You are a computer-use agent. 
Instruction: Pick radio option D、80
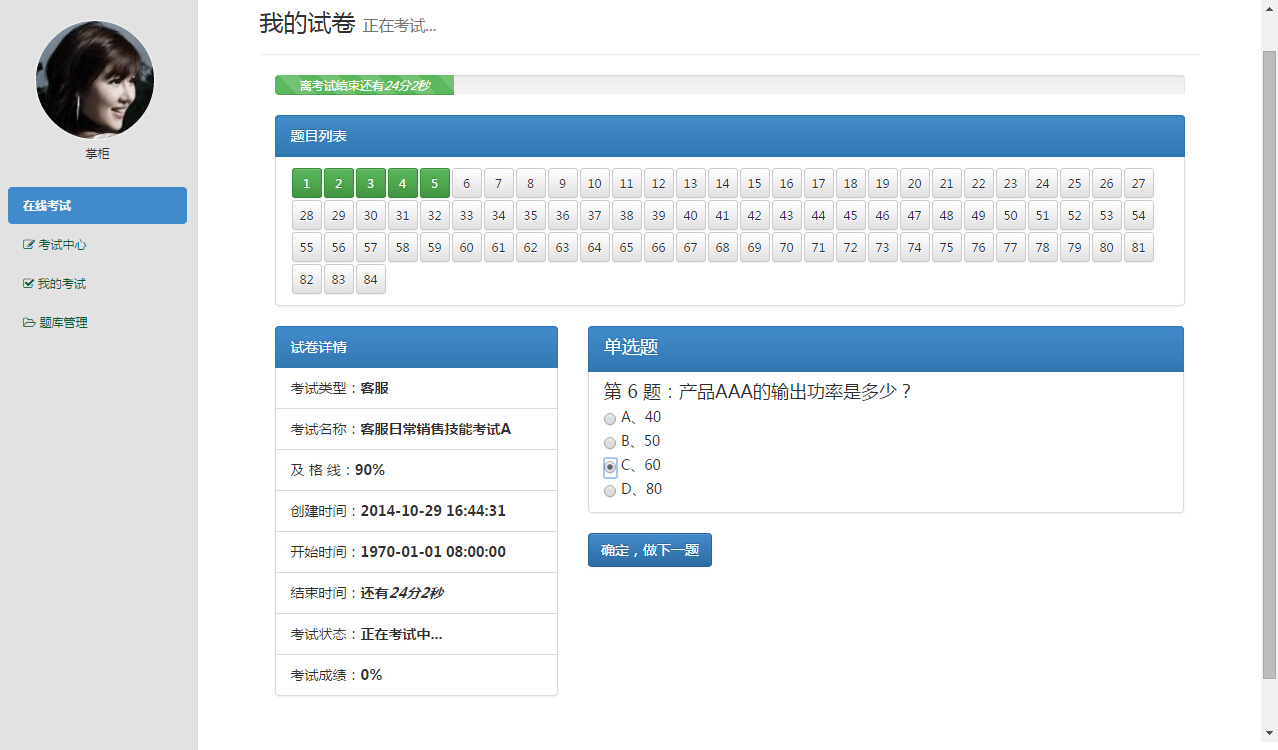tap(610, 491)
